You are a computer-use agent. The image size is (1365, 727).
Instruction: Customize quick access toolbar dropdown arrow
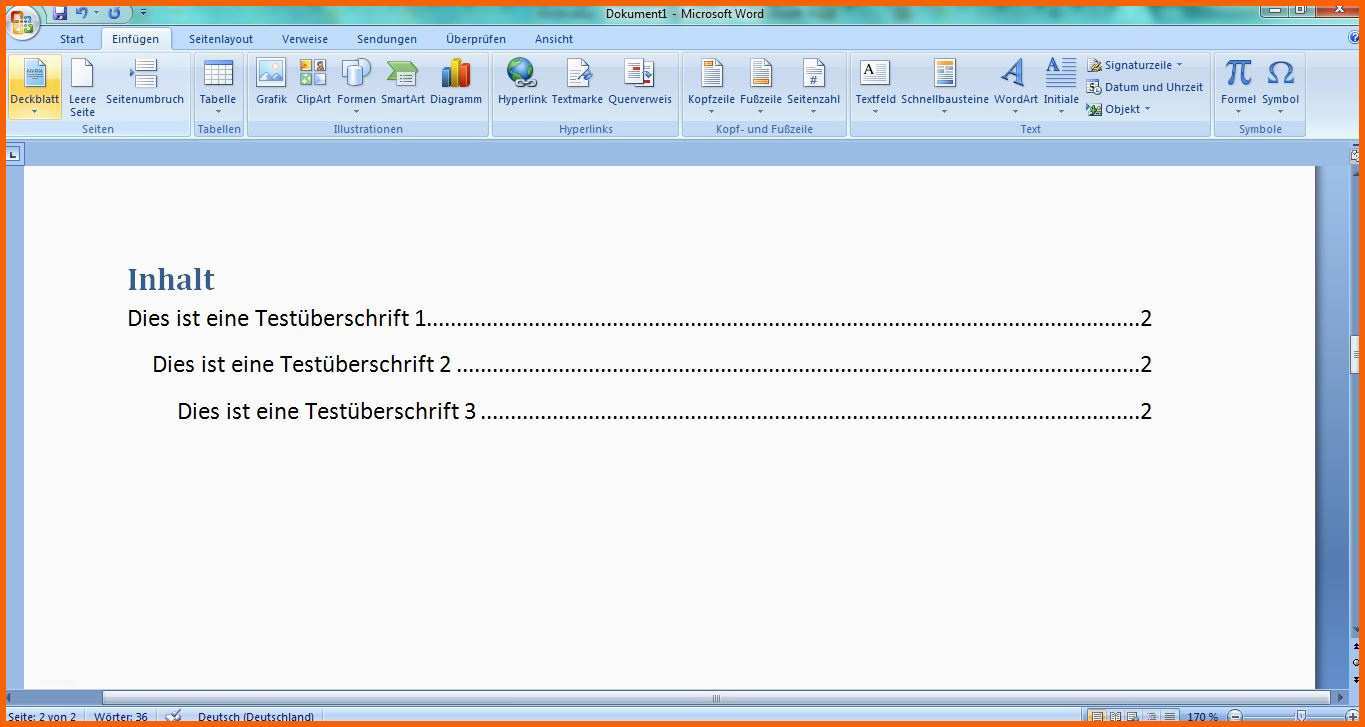pyautogui.click(x=143, y=13)
